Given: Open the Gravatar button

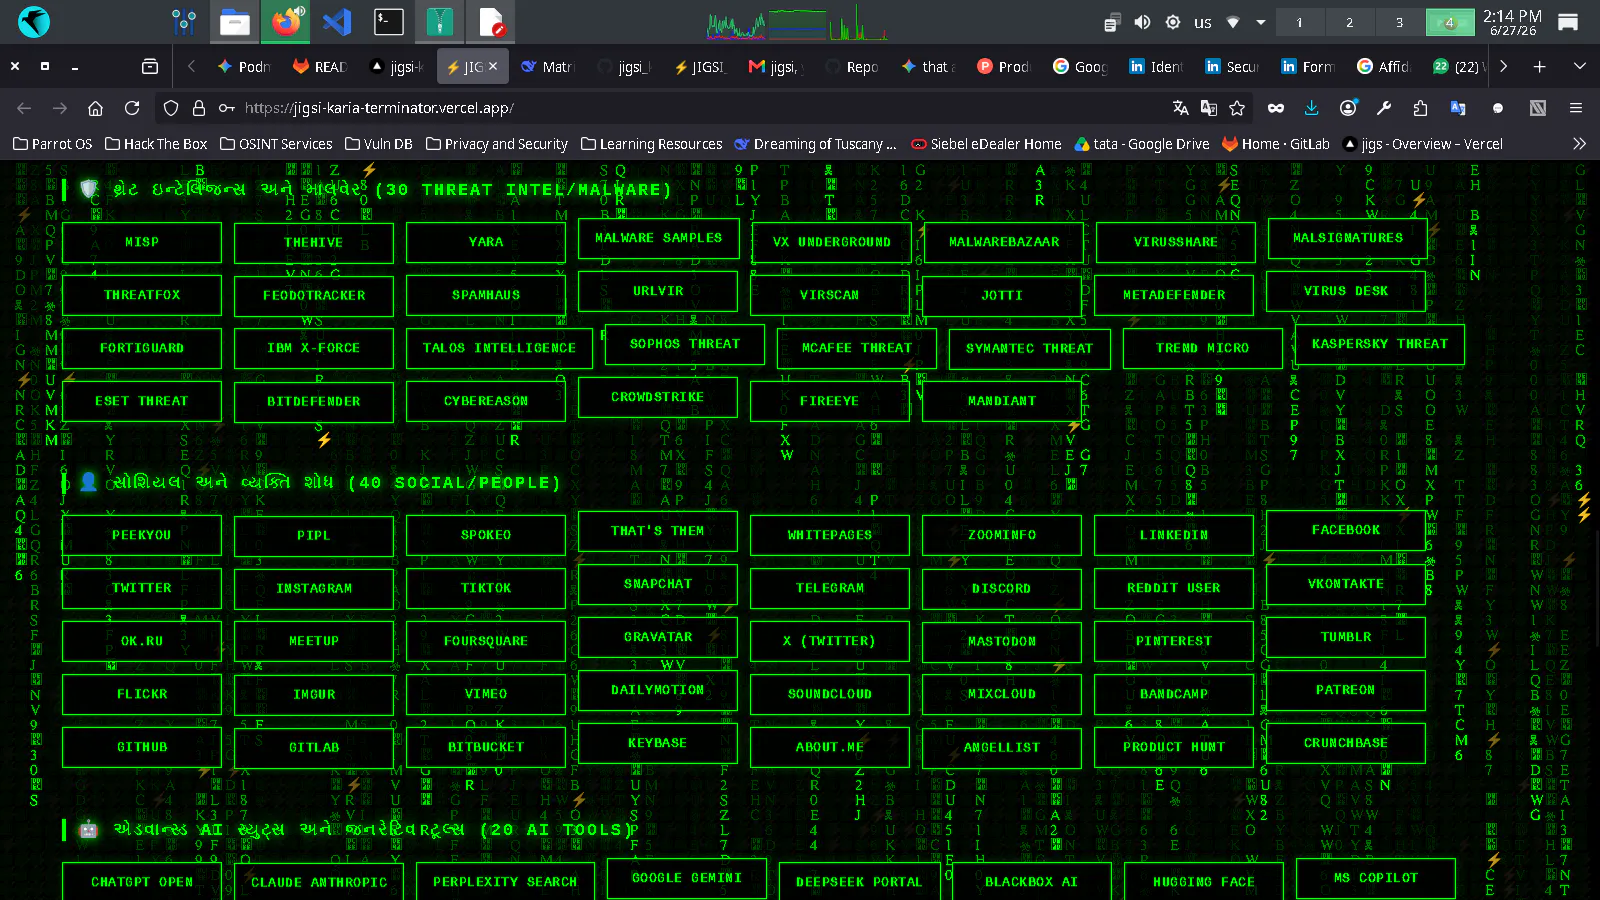Looking at the screenshot, I should pos(658,637).
